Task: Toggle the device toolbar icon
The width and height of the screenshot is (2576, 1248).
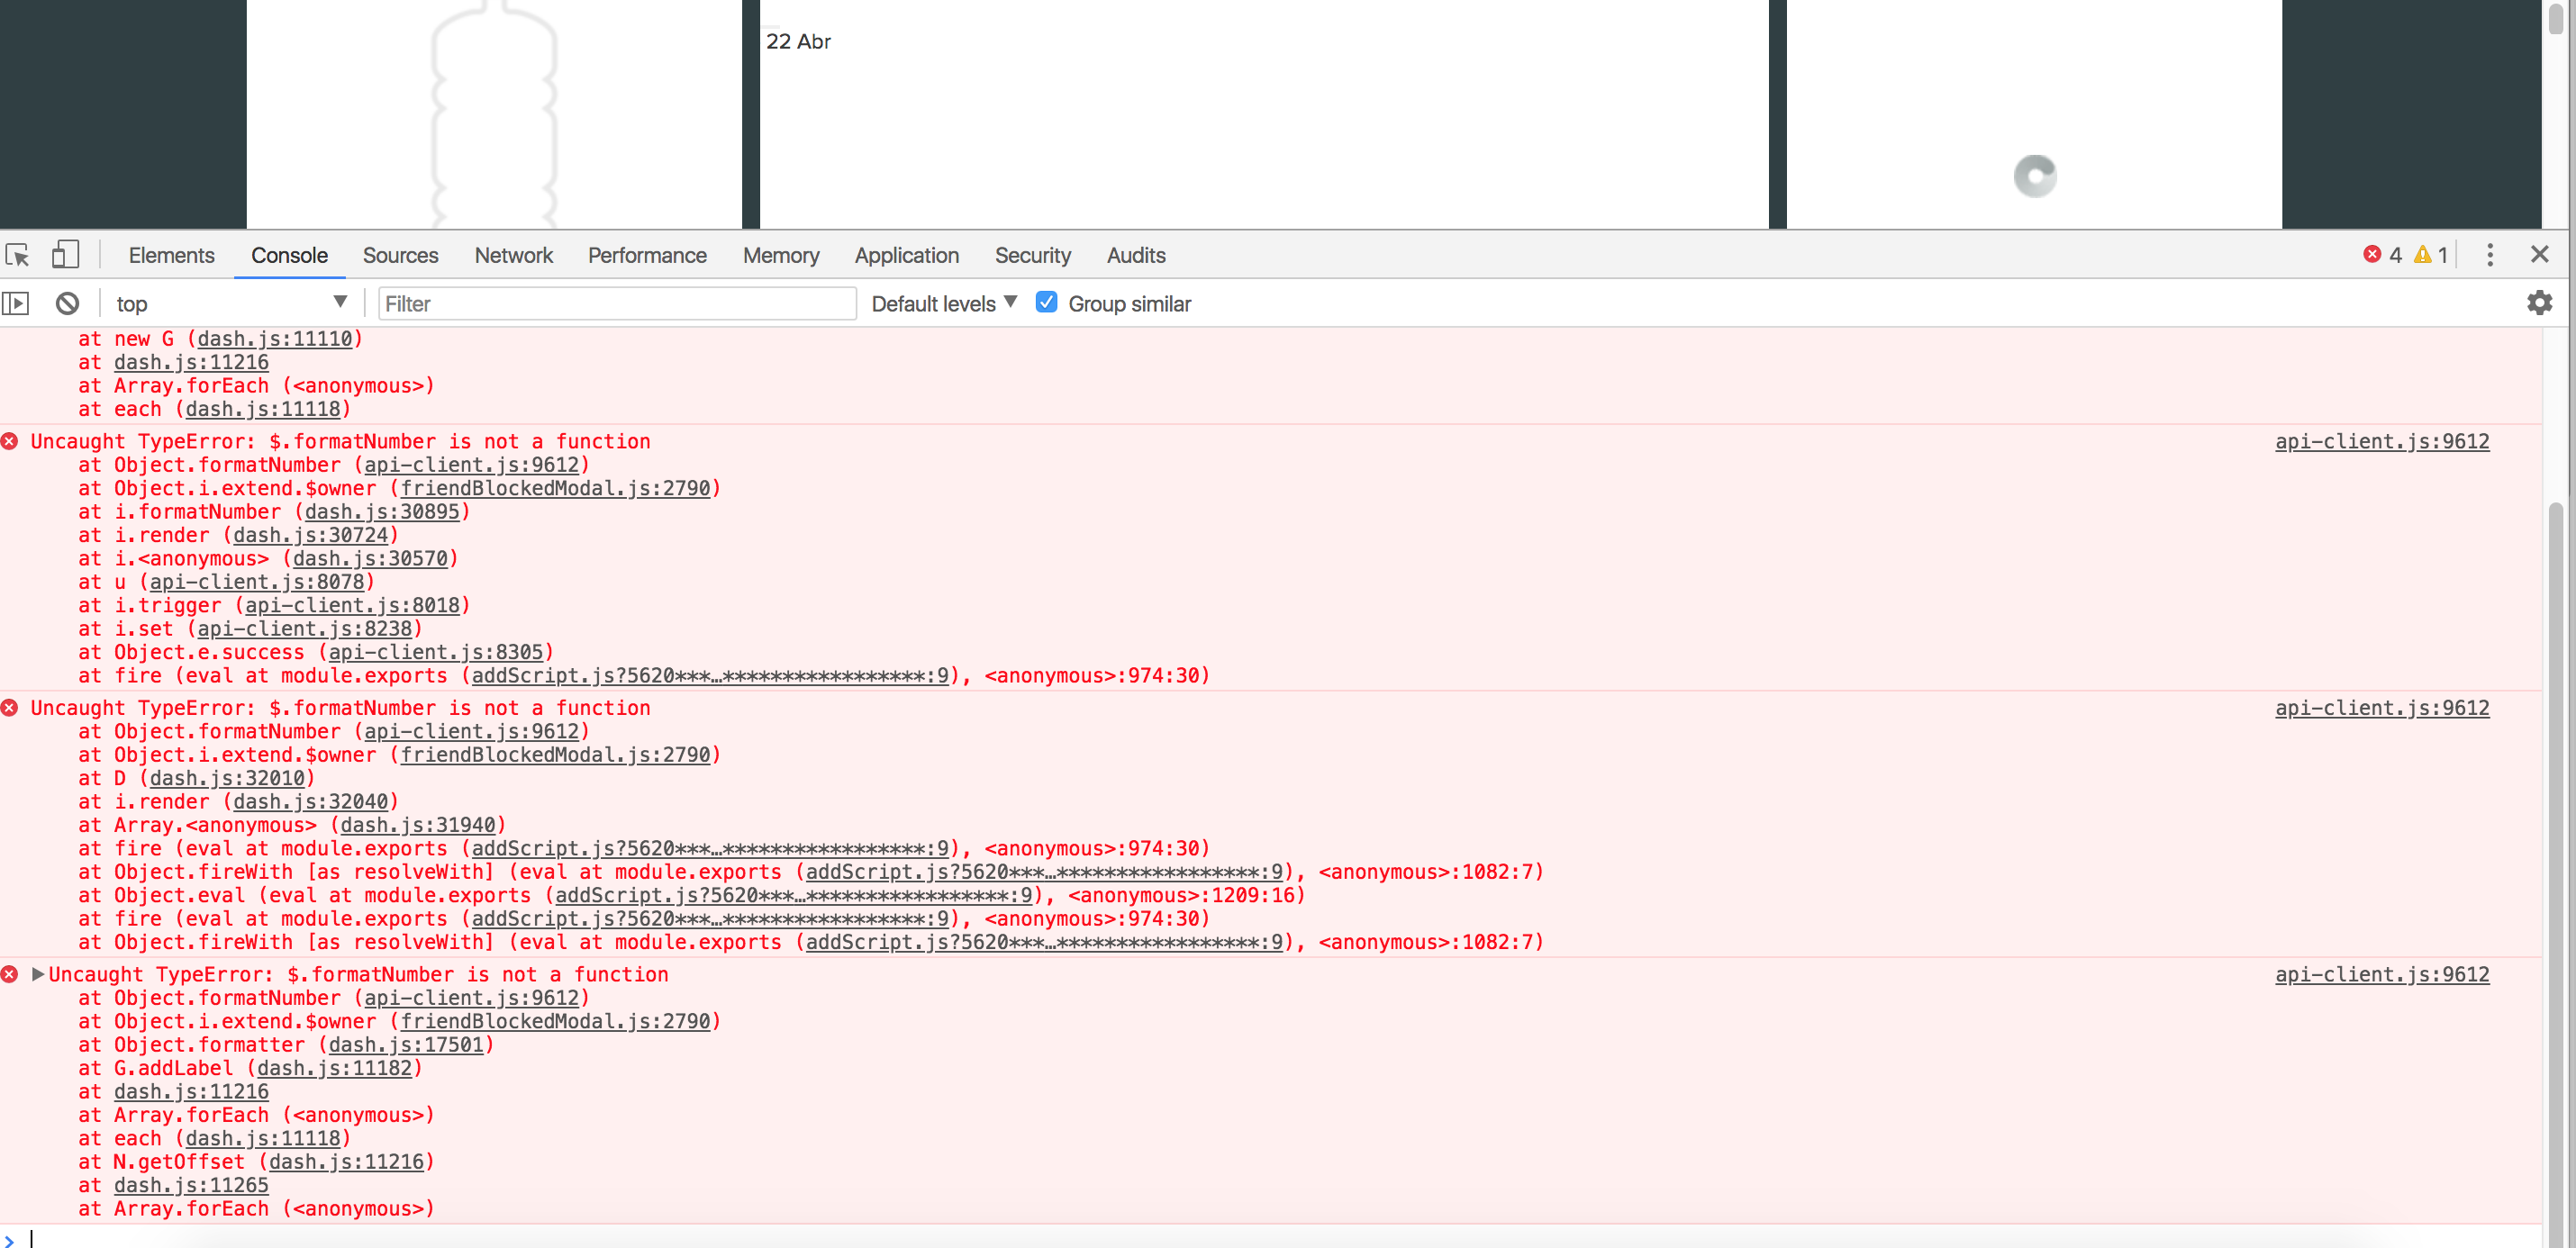Action: 65,255
